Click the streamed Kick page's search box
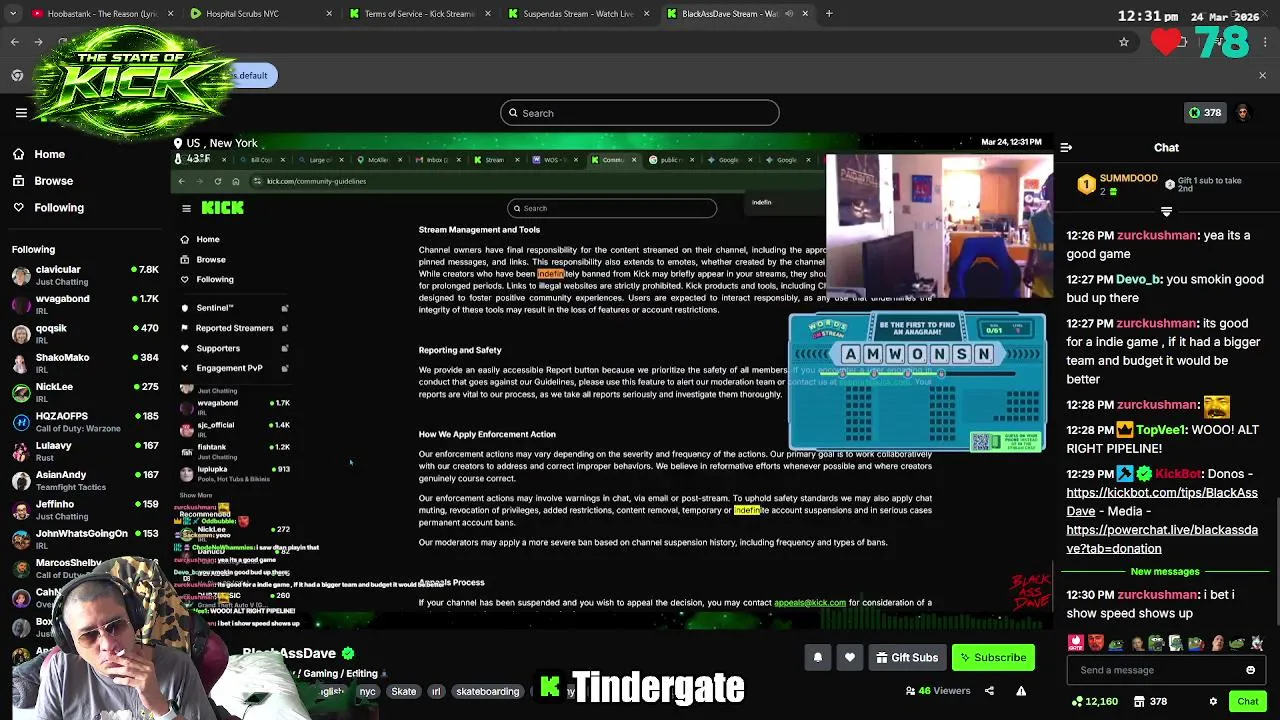This screenshot has height=720, width=1280. click(x=612, y=208)
